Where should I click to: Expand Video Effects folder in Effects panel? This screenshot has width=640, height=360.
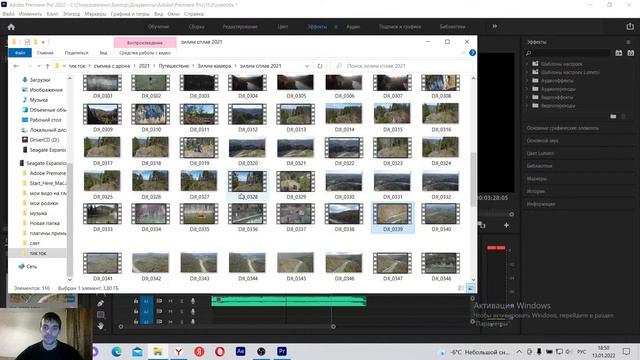click(x=527, y=97)
